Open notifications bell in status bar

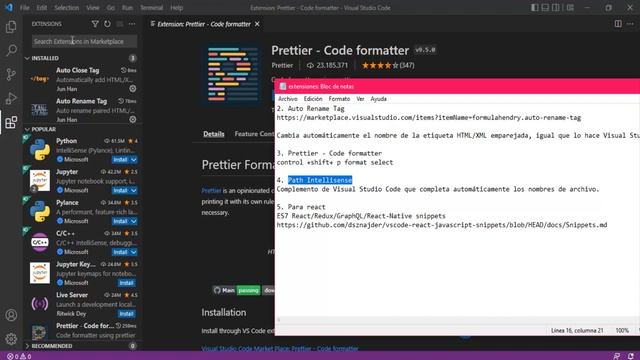click(x=631, y=356)
